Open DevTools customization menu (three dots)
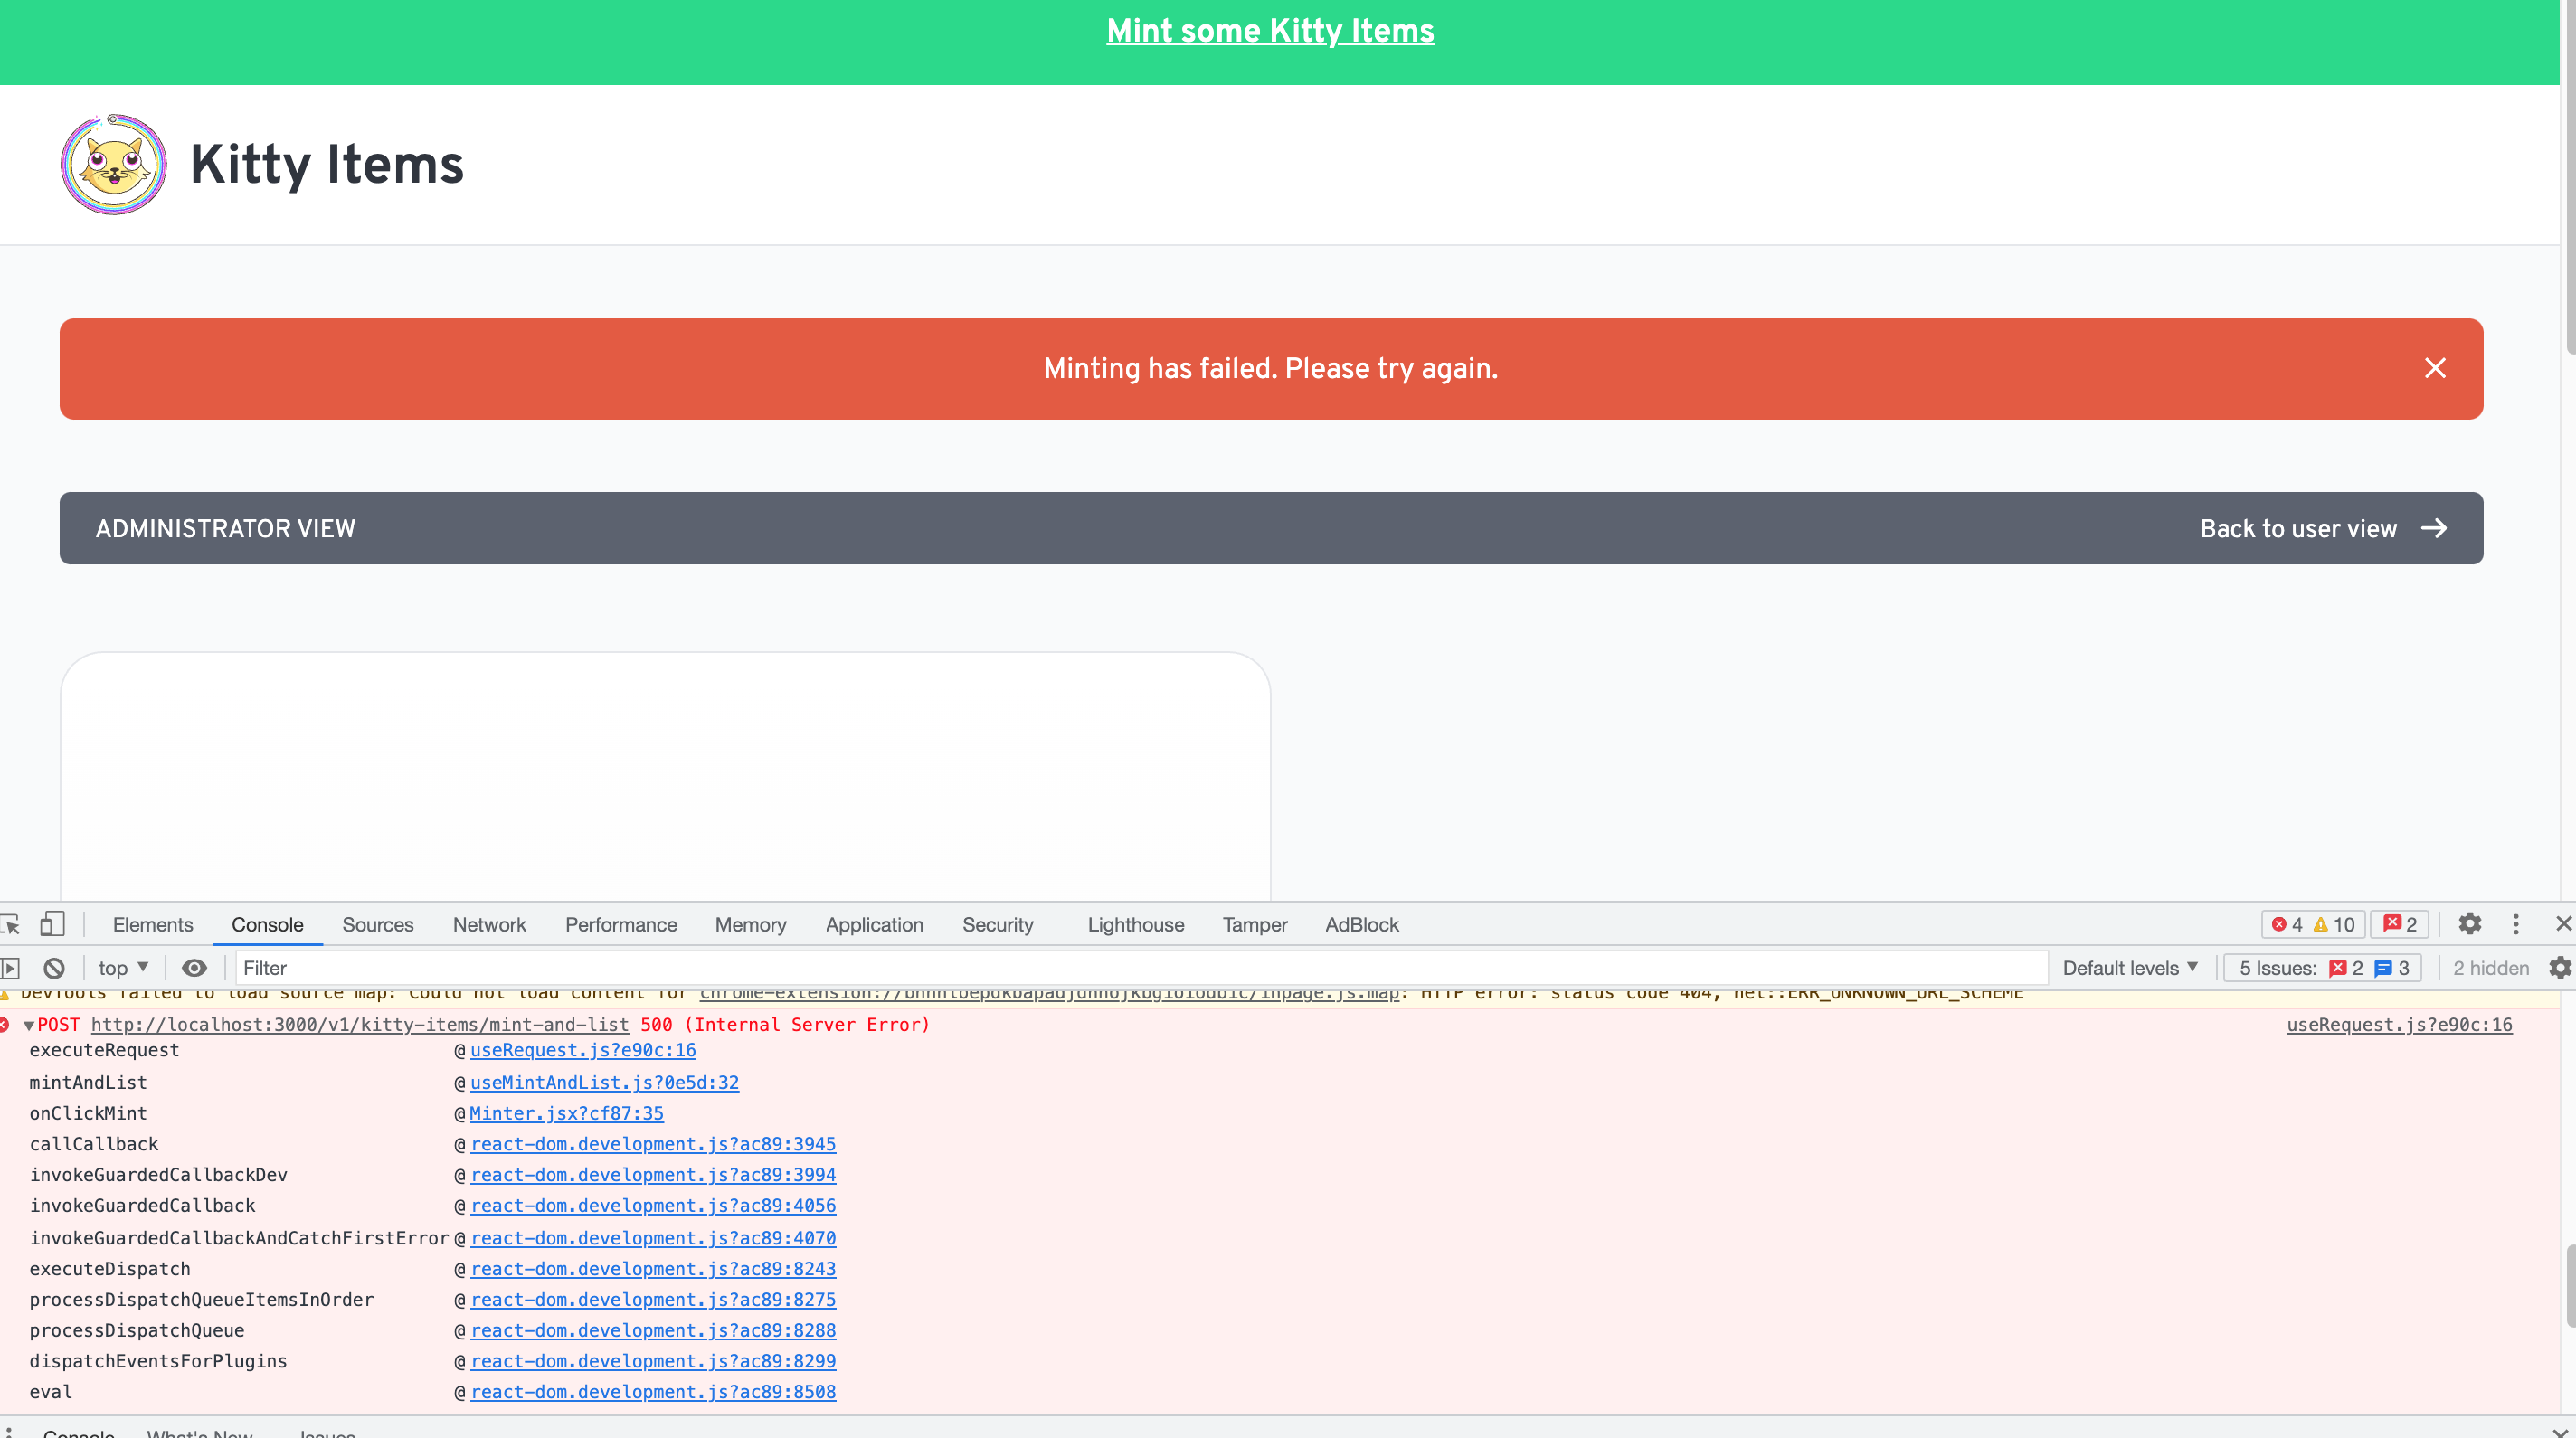 2516,924
